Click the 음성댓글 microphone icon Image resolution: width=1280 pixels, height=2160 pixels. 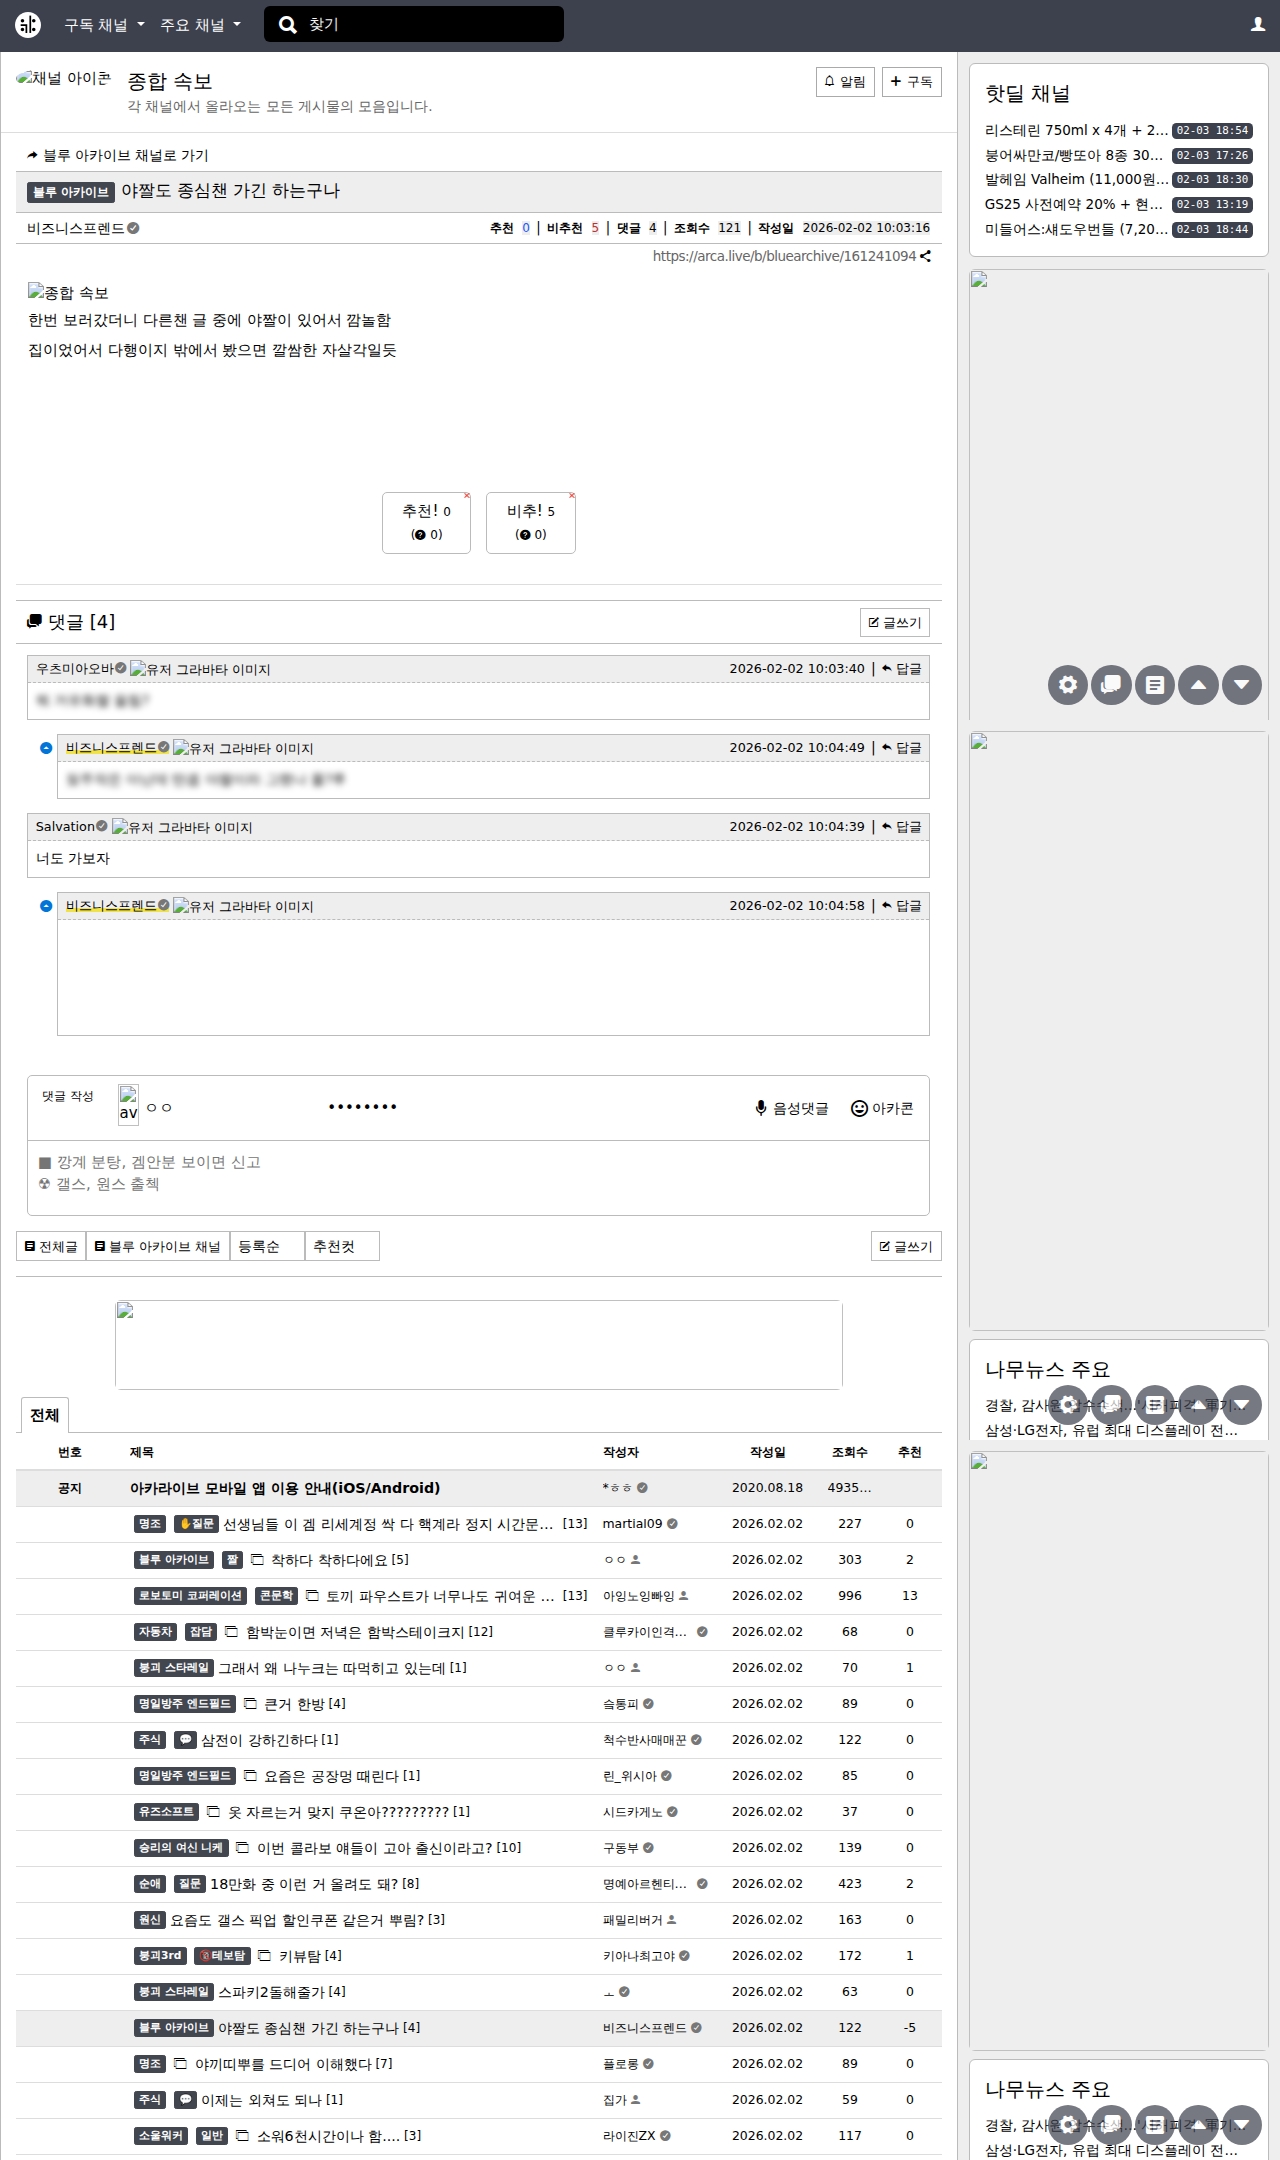click(x=761, y=1108)
